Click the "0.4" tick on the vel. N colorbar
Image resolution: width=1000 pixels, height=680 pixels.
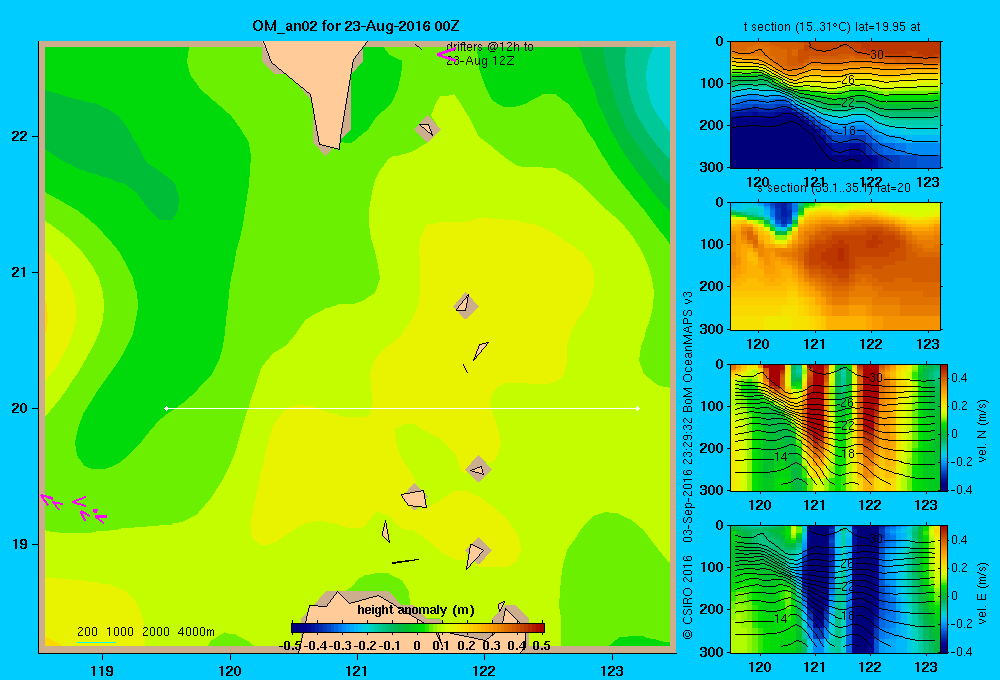[959, 378]
